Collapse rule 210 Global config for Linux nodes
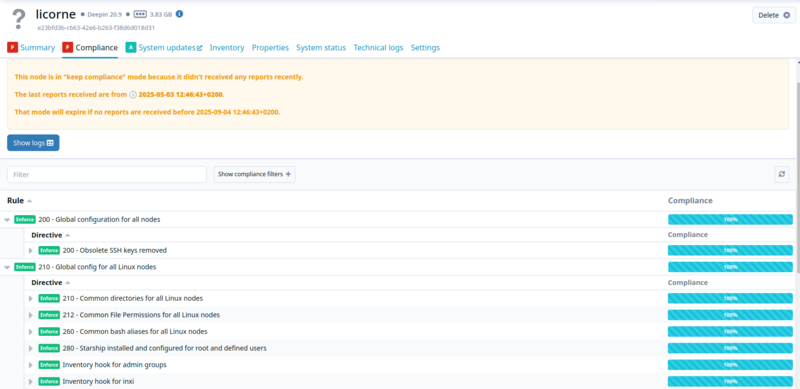Image resolution: width=800 pixels, height=389 pixels. click(x=7, y=267)
